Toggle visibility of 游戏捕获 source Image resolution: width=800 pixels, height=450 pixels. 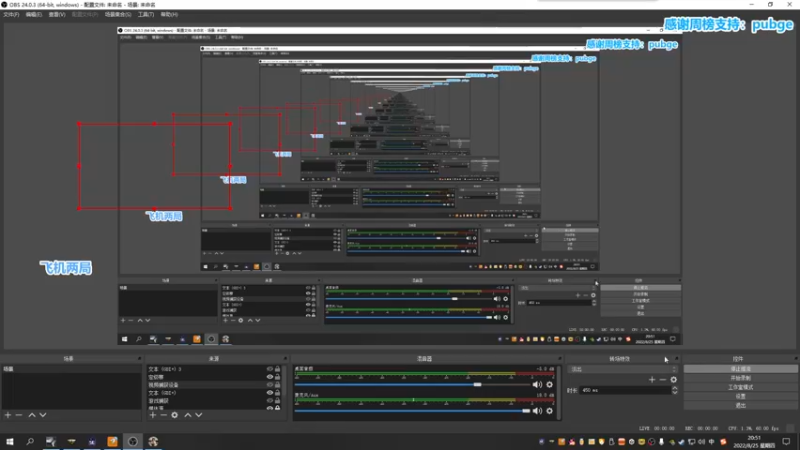click(x=270, y=401)
